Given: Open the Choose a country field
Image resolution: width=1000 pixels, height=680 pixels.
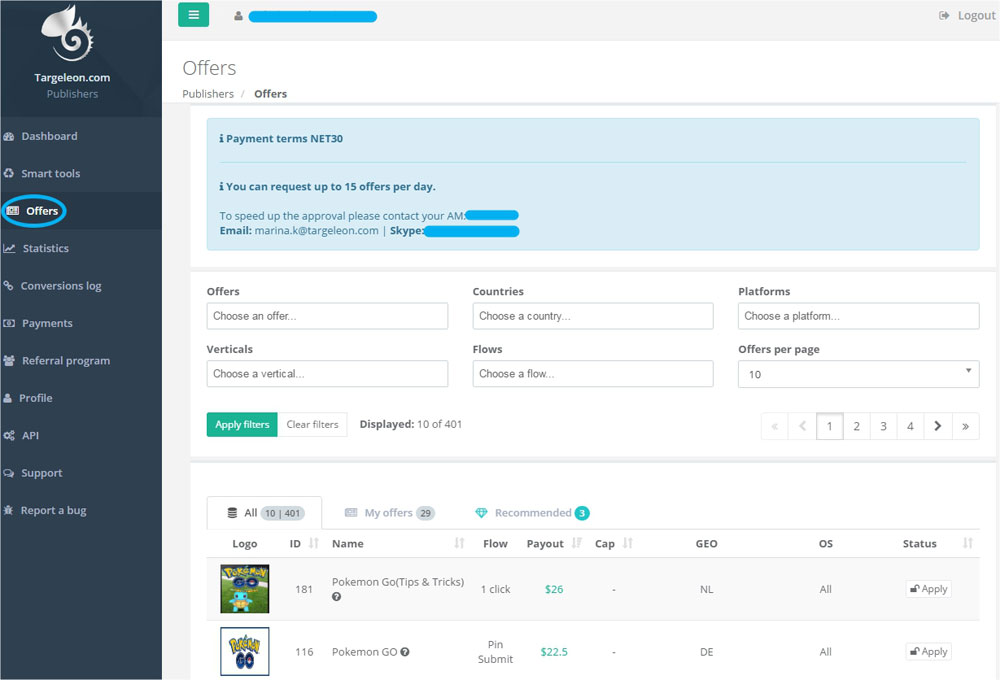Looking at the screenshot, I should click(592, 316).
